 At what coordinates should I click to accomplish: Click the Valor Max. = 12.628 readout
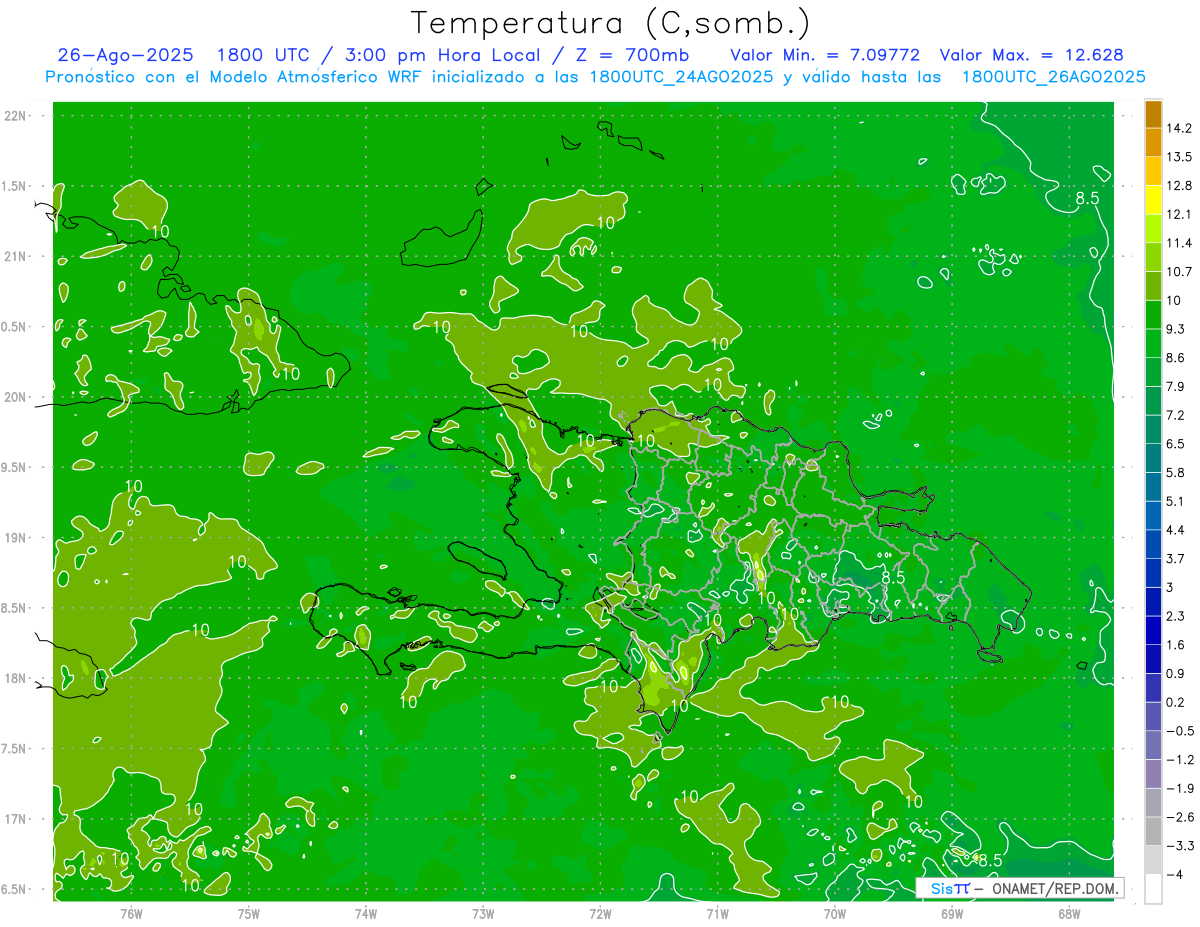pyautogui.click(x=1031, y=55)
